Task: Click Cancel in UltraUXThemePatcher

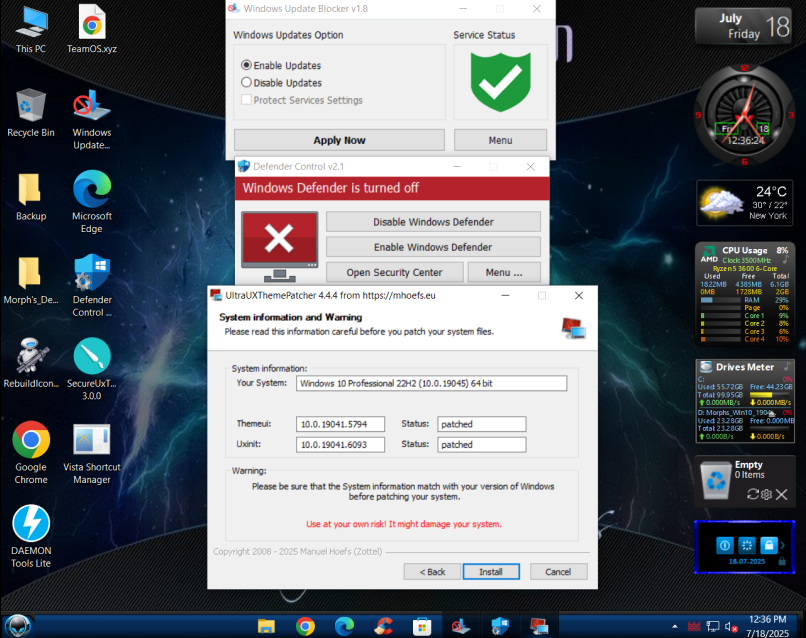Action: tap(558, 572)
